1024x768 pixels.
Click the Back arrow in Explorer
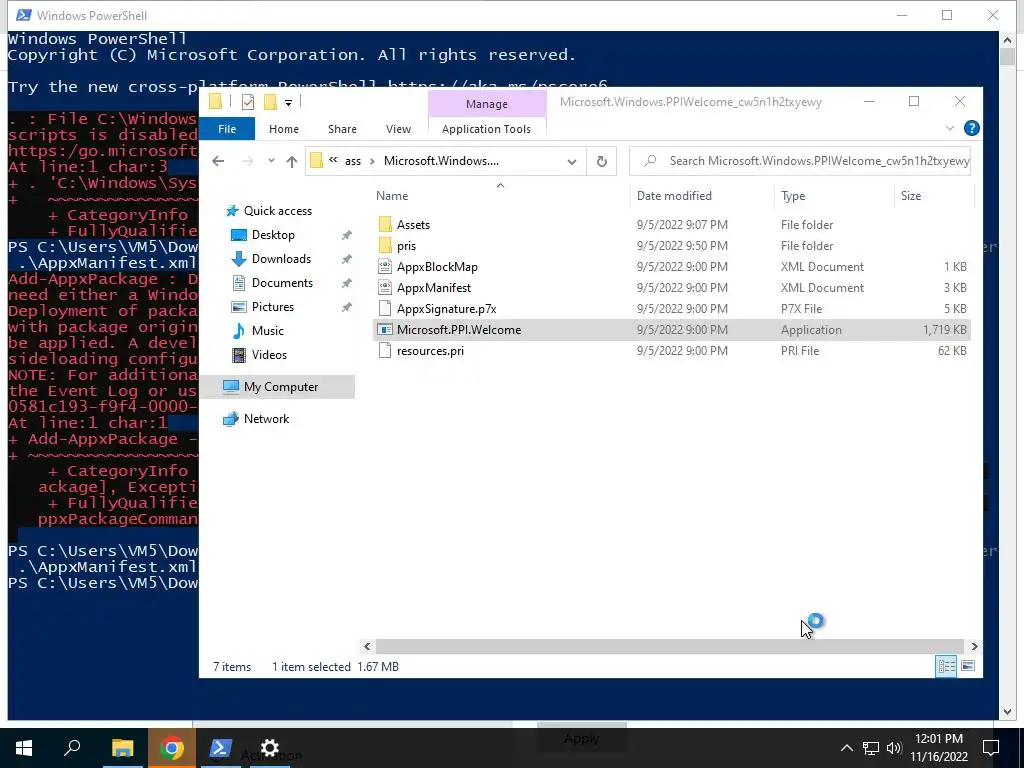click(218, 161)
